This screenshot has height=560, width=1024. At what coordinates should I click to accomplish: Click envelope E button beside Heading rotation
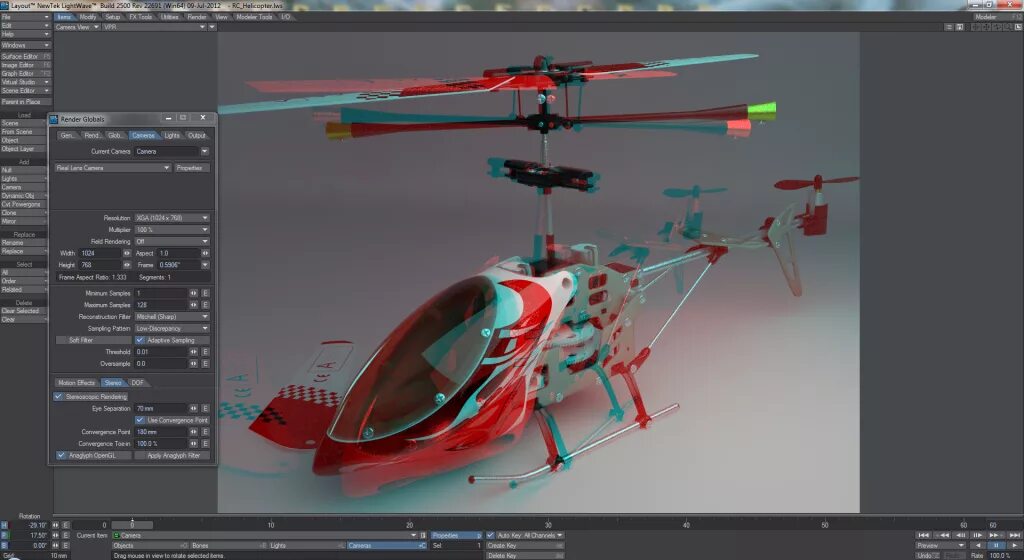click(x=65, y=525)
